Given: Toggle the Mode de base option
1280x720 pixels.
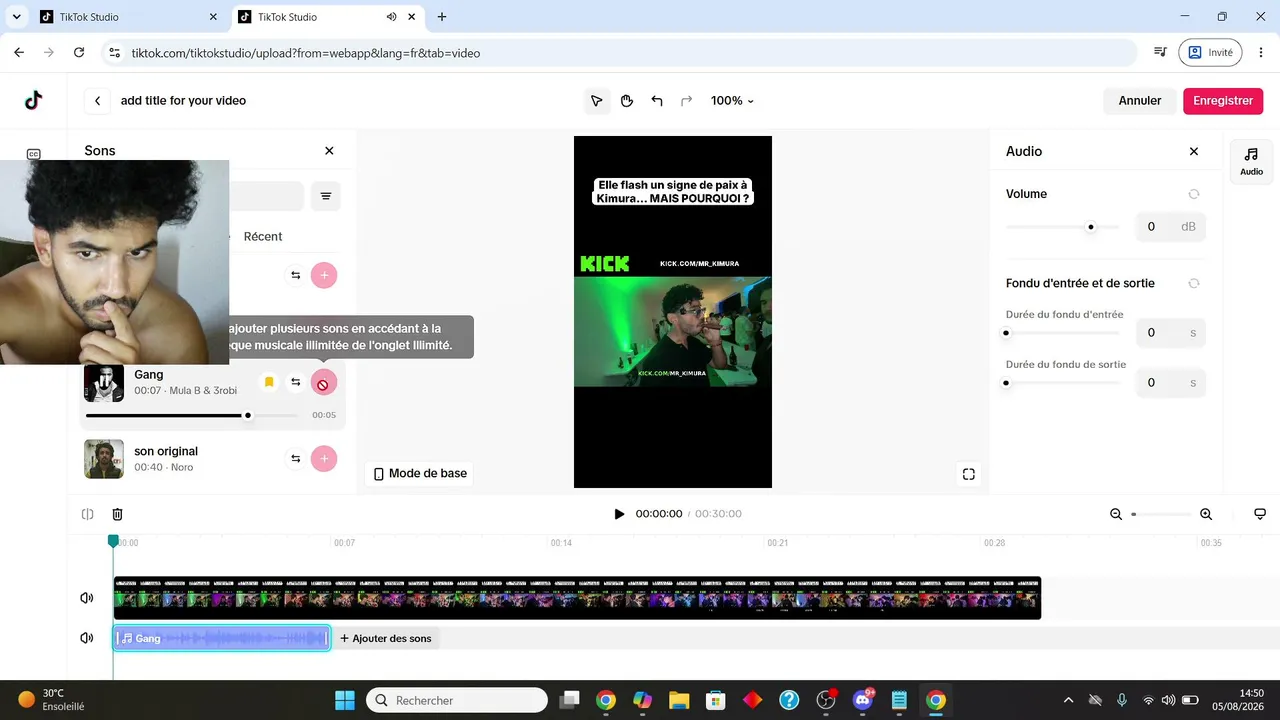Looking at the screenshot, I should 420,474.
